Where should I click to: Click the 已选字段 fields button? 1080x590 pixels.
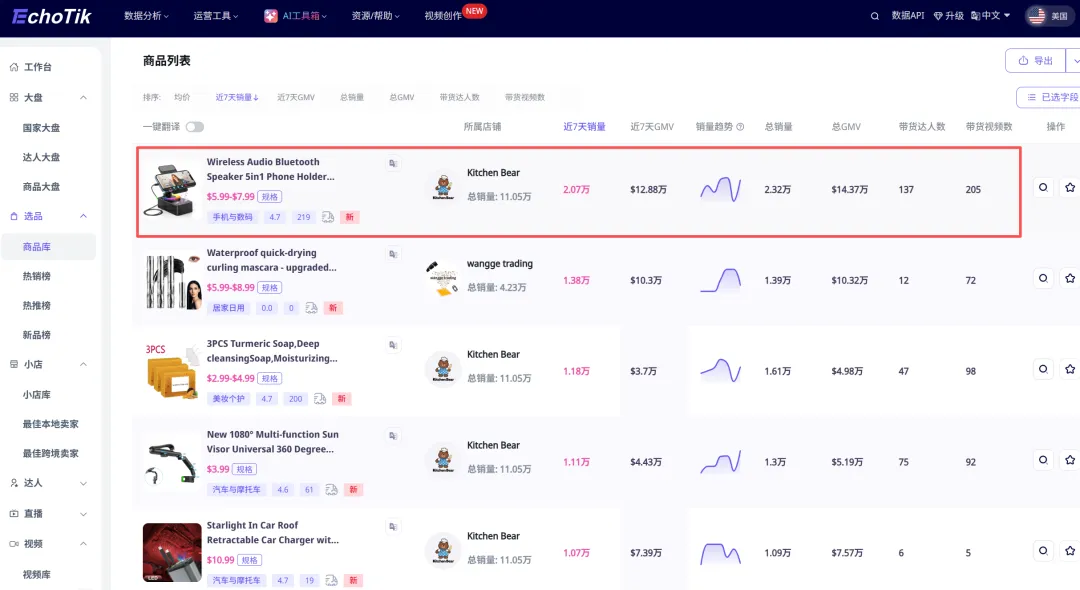(1052, 97)
